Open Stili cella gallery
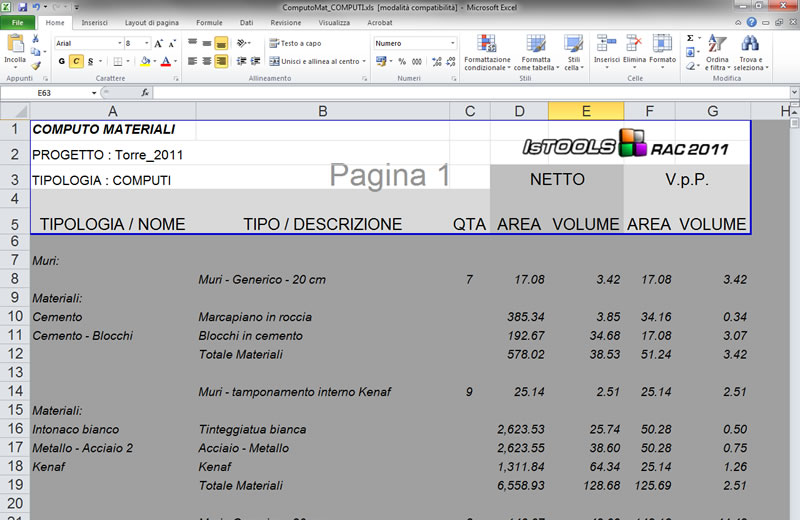This screenshot has height=520, width=800. pyautogui.click(x=573, y=53)
